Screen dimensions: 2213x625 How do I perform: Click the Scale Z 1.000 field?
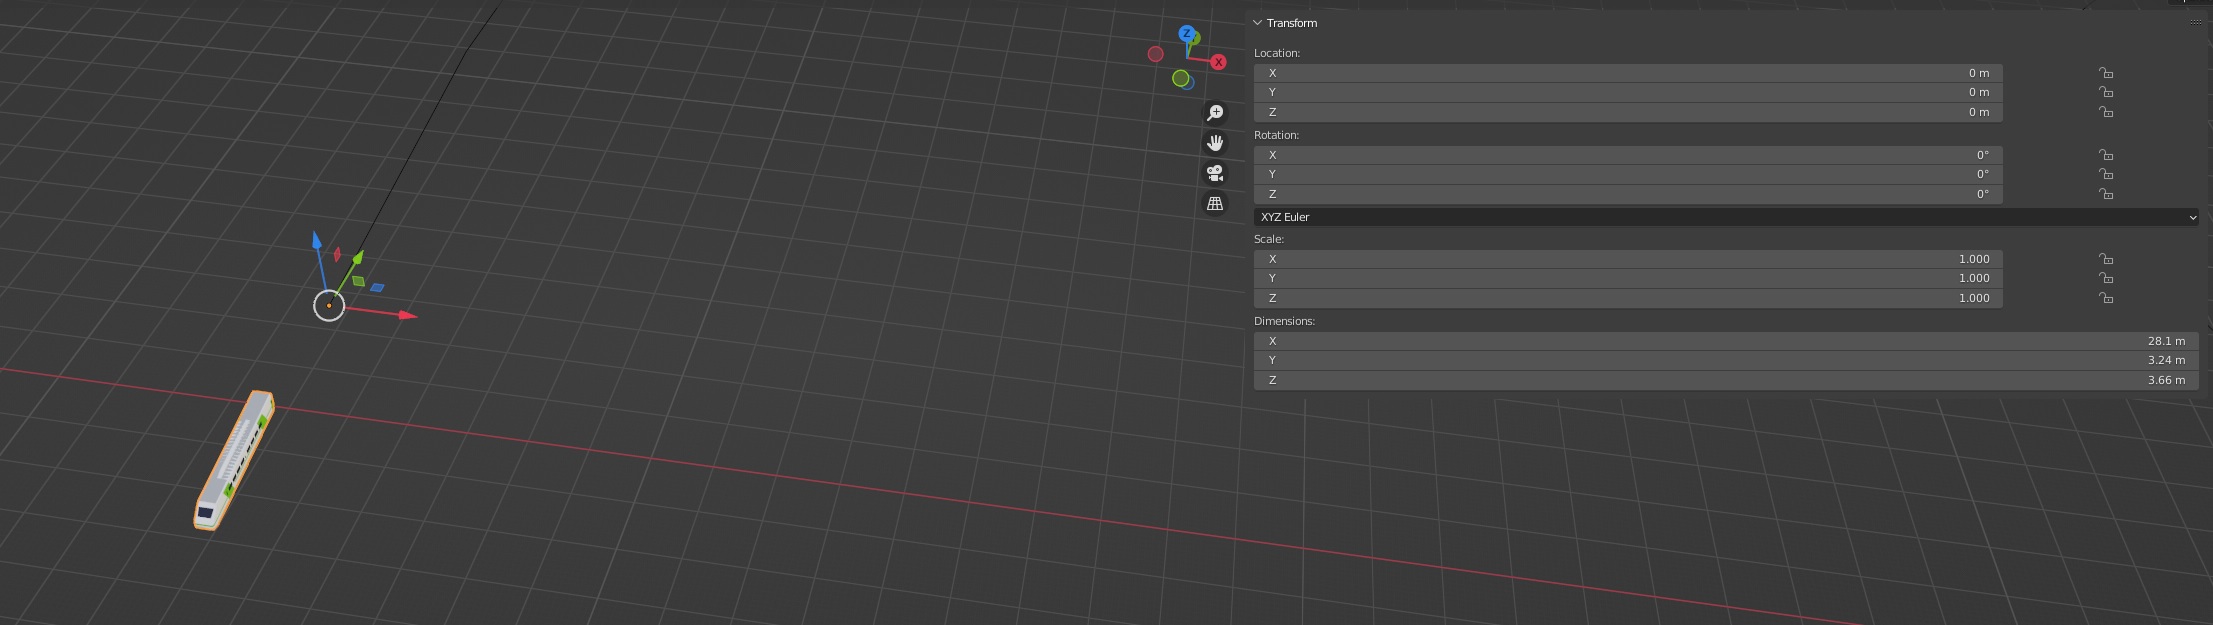coord(1627,298)
